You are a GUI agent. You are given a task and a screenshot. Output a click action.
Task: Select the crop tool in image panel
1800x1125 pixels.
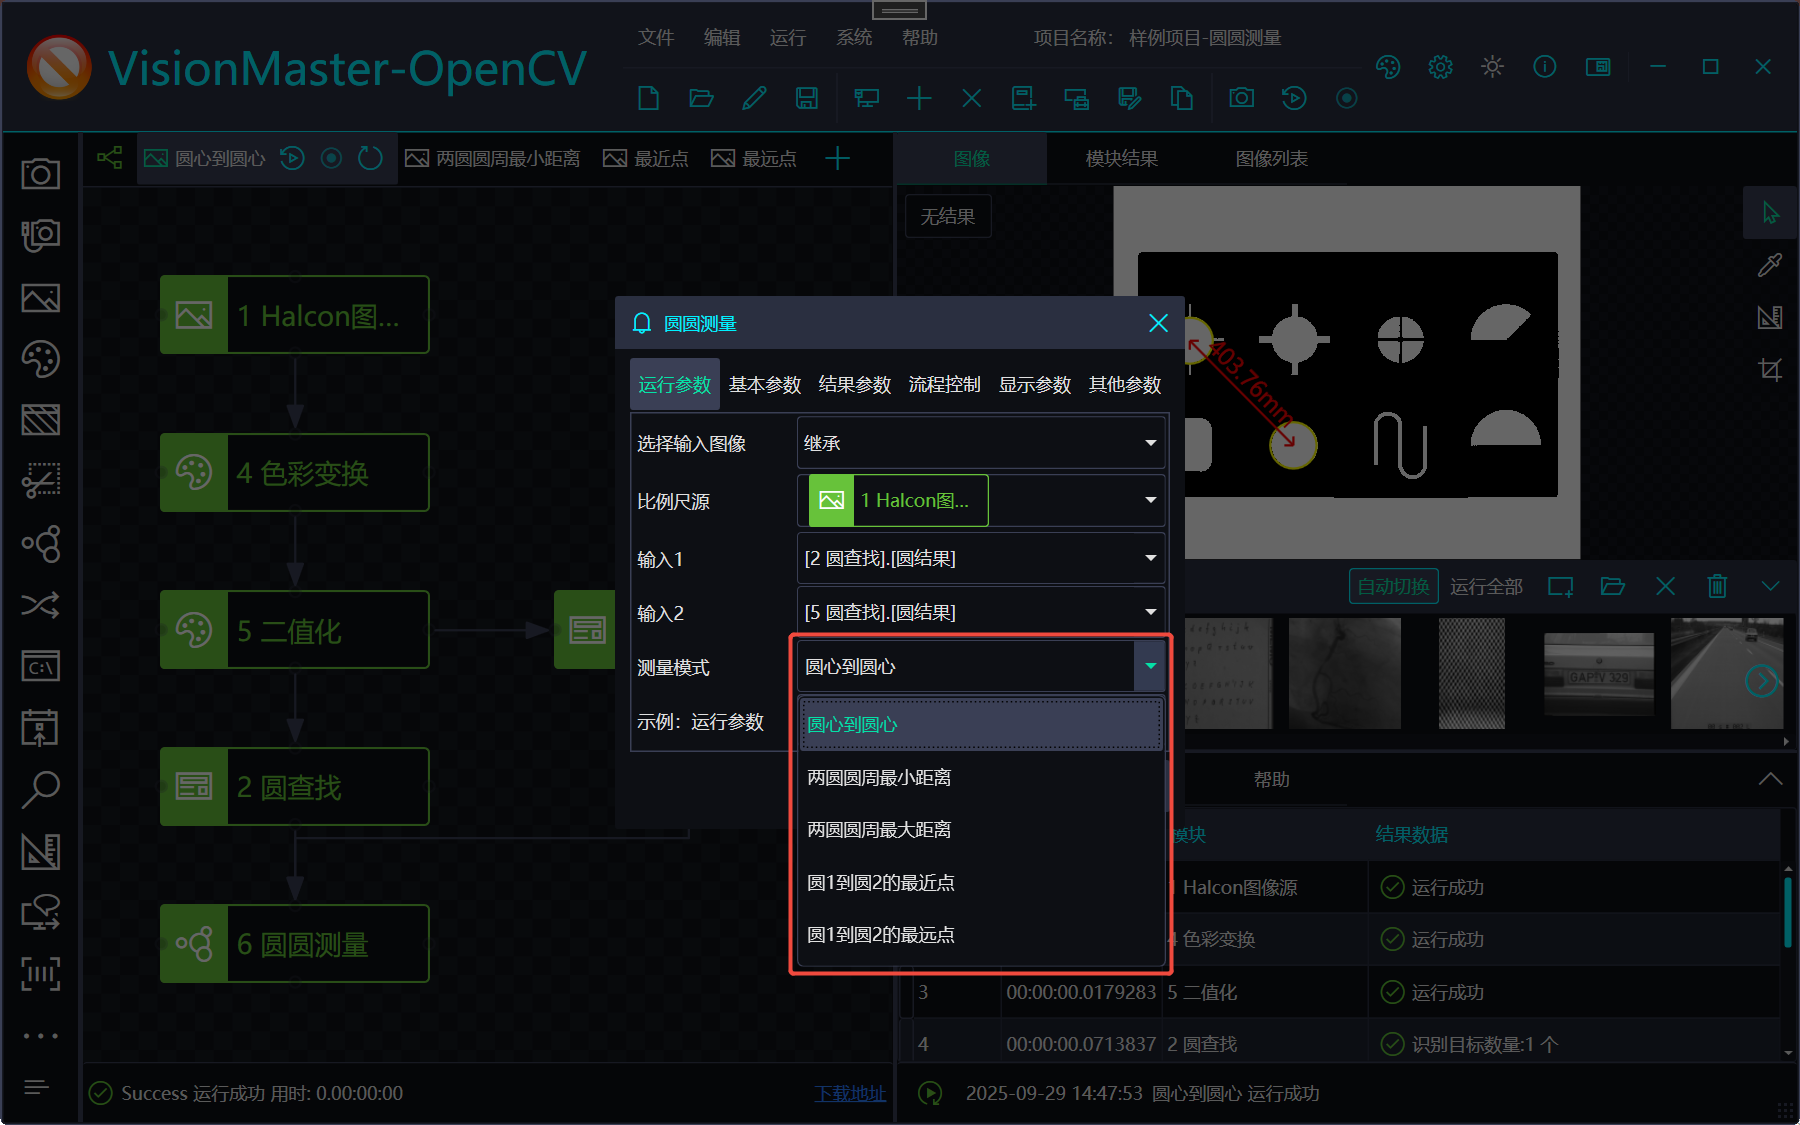pos(1770,369)
